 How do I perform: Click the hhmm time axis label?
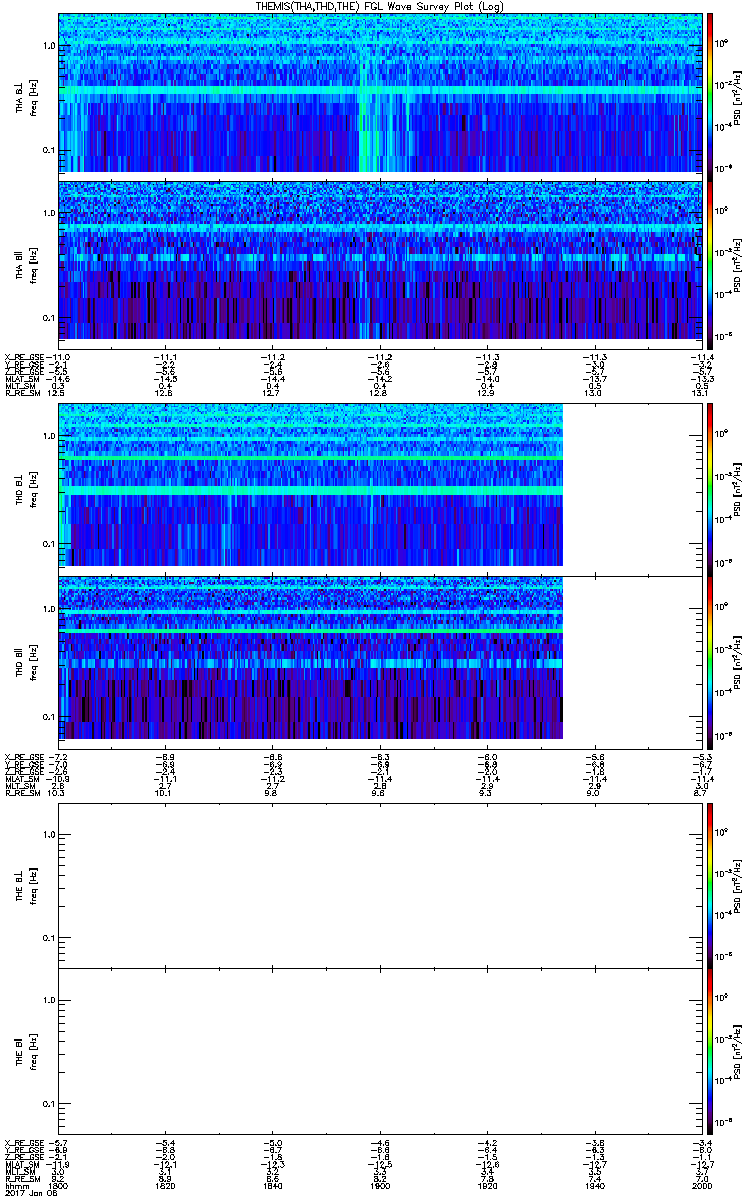click(16, 1186)
